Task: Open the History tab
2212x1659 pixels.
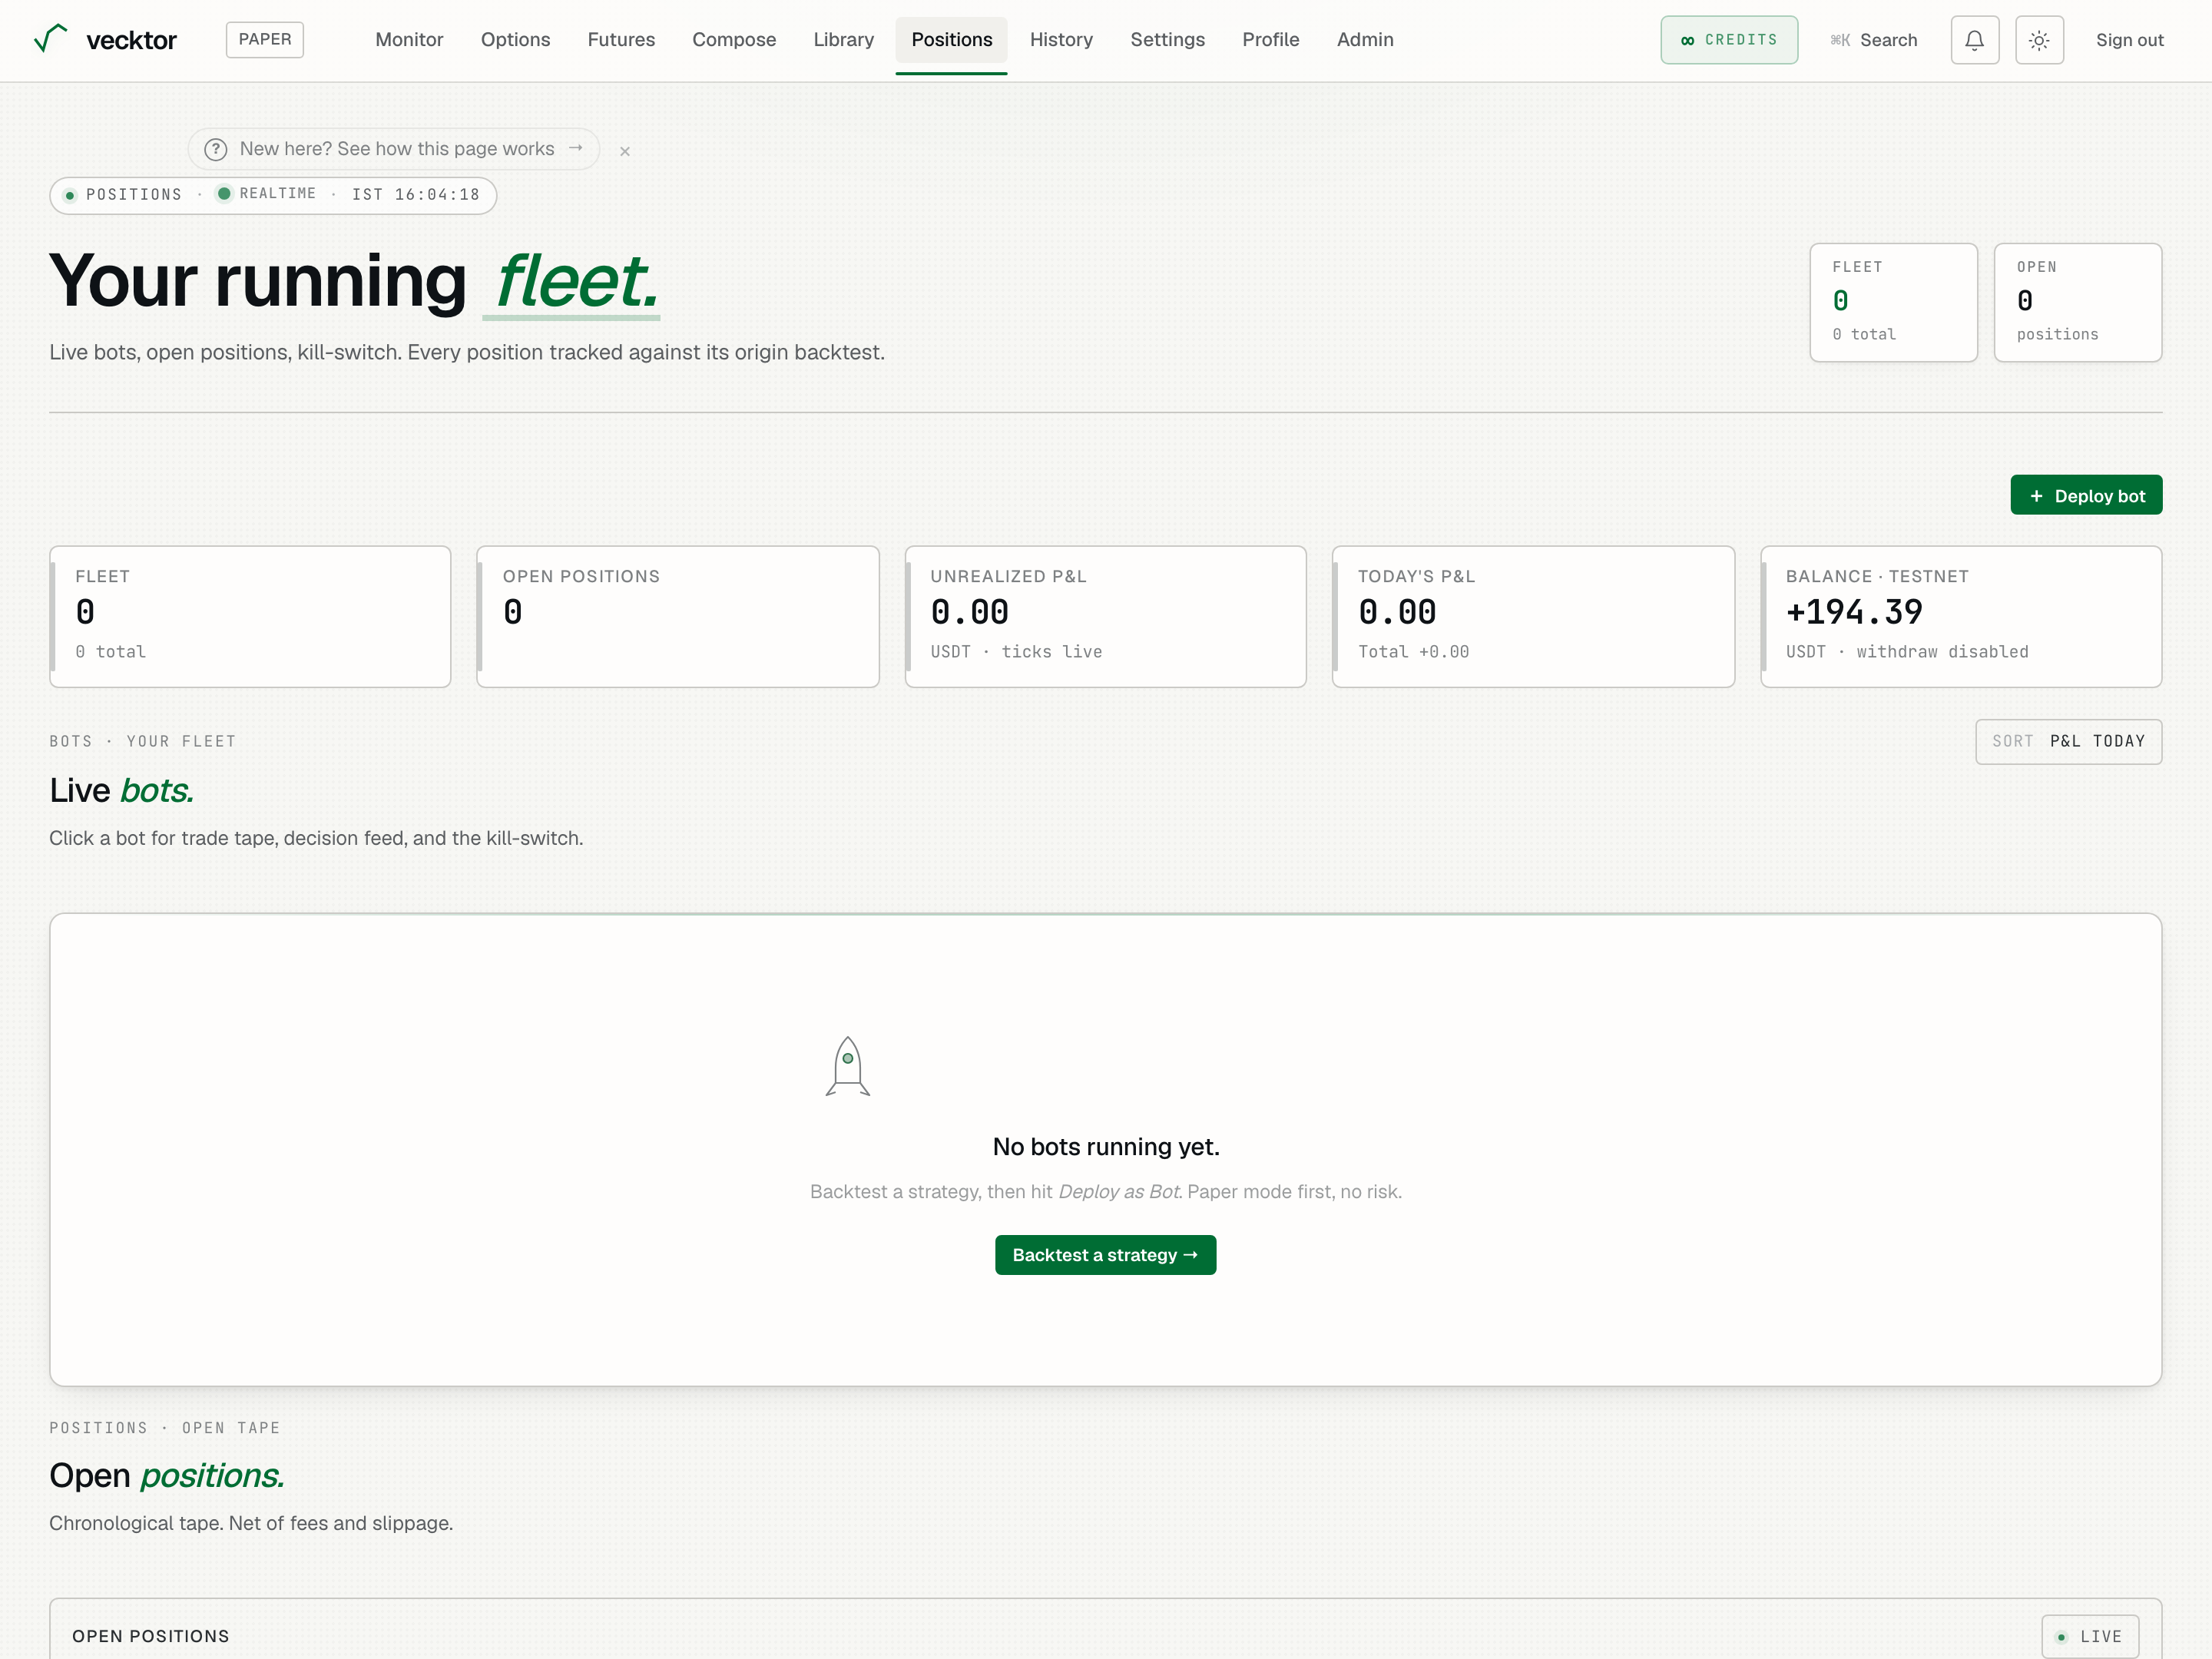Action: coord(1061,40)
